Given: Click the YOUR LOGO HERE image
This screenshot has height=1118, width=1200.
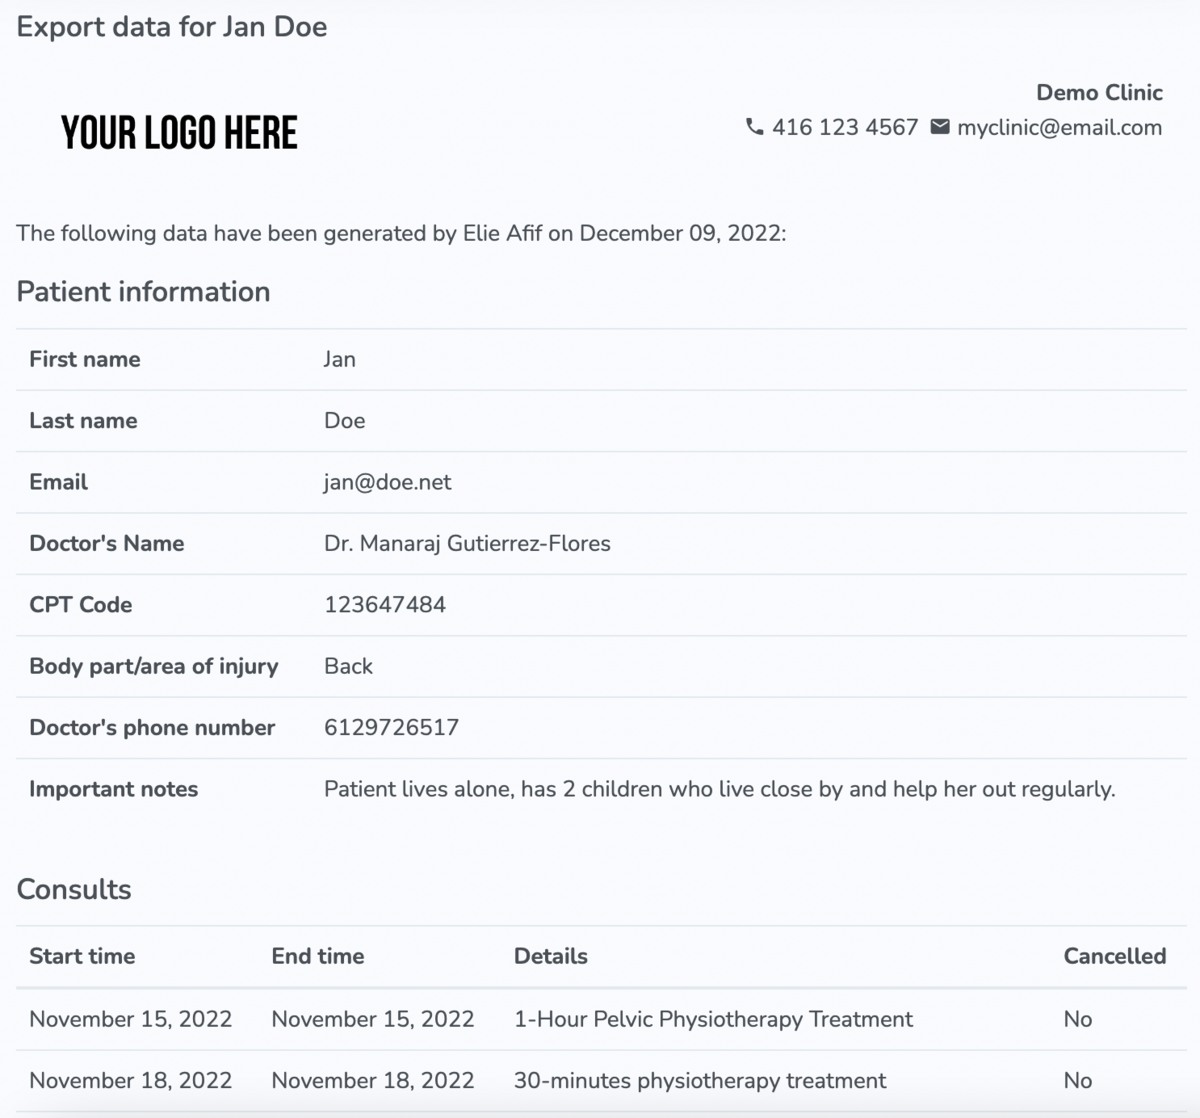Looking at the screenshot, I should click(179, 133).
